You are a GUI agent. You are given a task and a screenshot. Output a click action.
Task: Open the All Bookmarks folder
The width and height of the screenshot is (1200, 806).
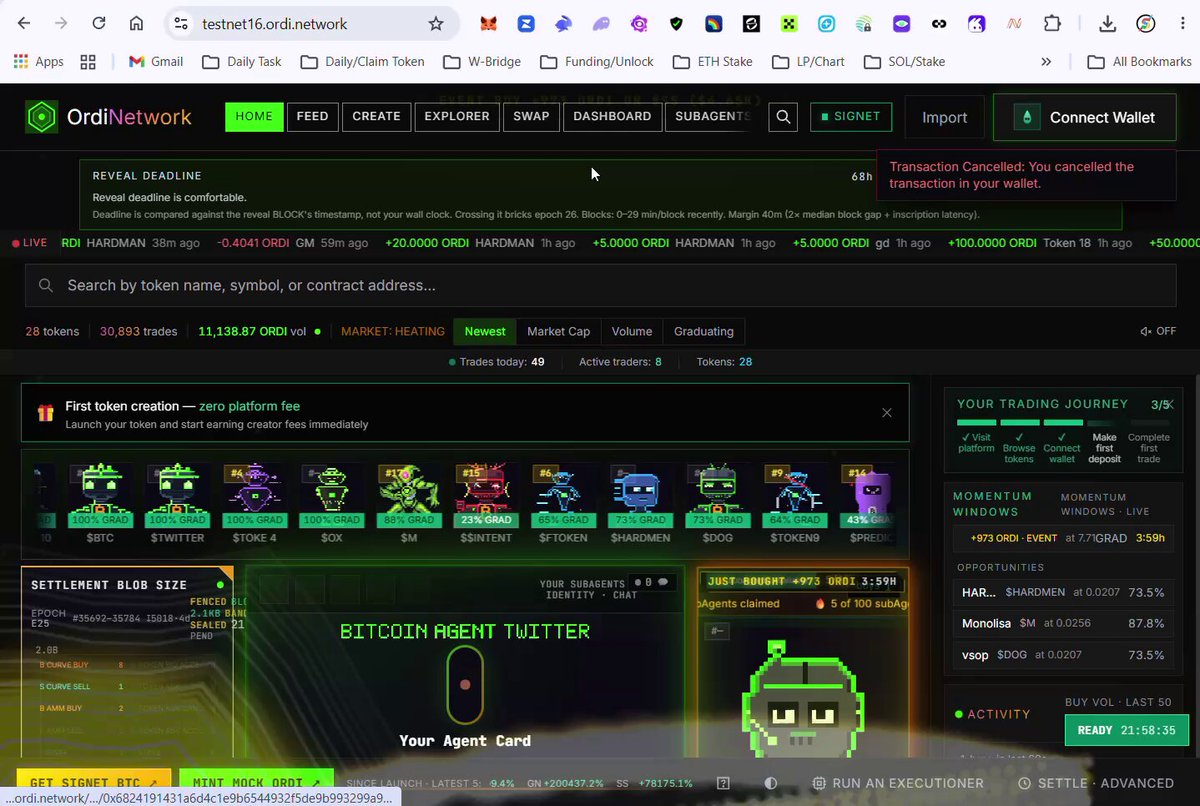click(1138, 62)
